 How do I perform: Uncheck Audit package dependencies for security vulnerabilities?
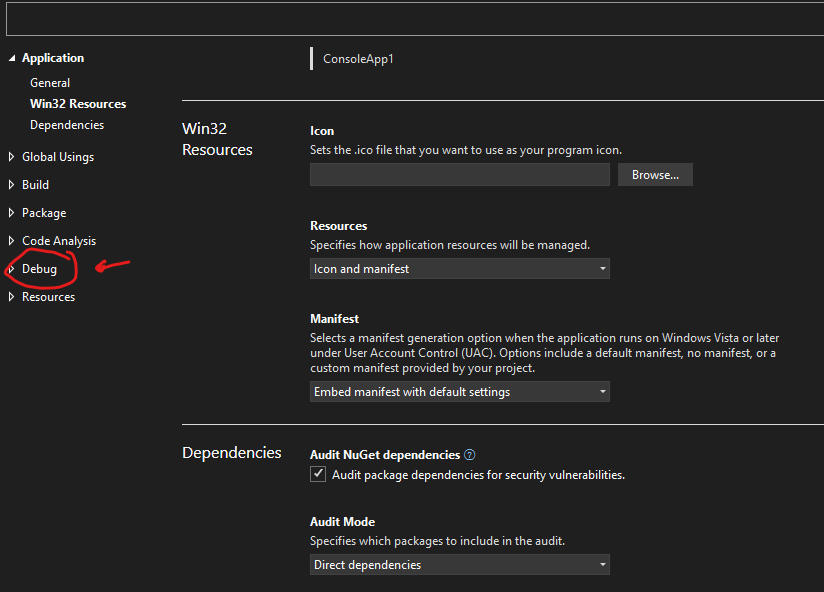click(x=319, y=475)
